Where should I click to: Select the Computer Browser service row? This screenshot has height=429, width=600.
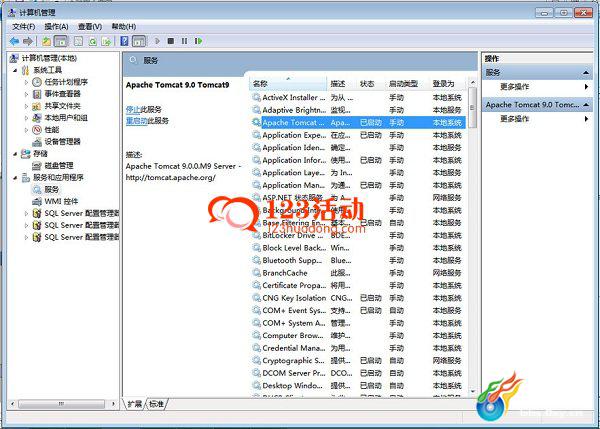359,336
